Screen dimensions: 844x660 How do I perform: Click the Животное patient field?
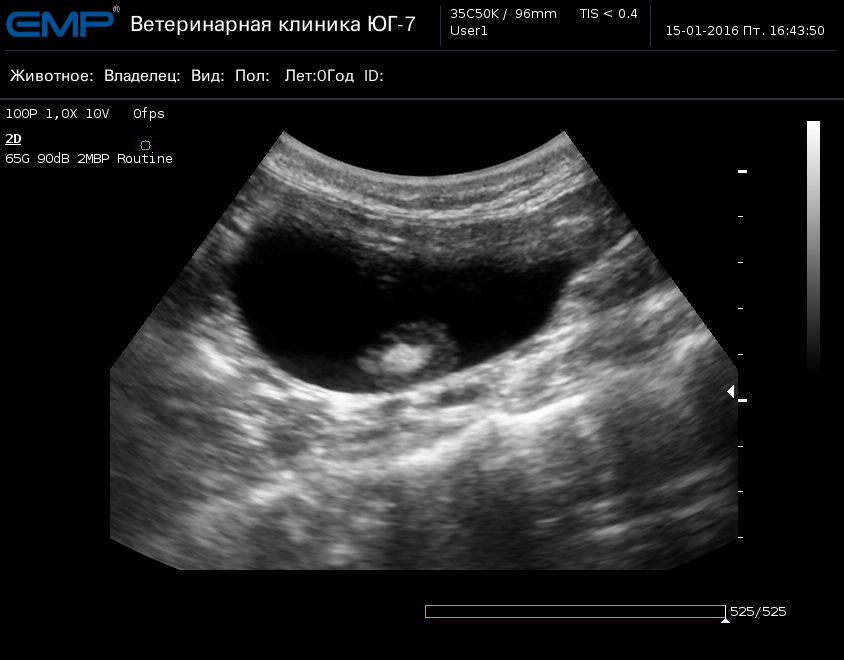(52, 76)
